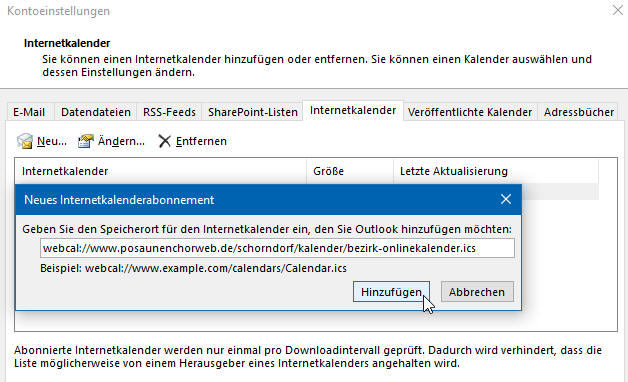This screenshot has width=628, height=382.
Task: Switch to the Adressbücher tab
Action: click(x=579, y=112)
